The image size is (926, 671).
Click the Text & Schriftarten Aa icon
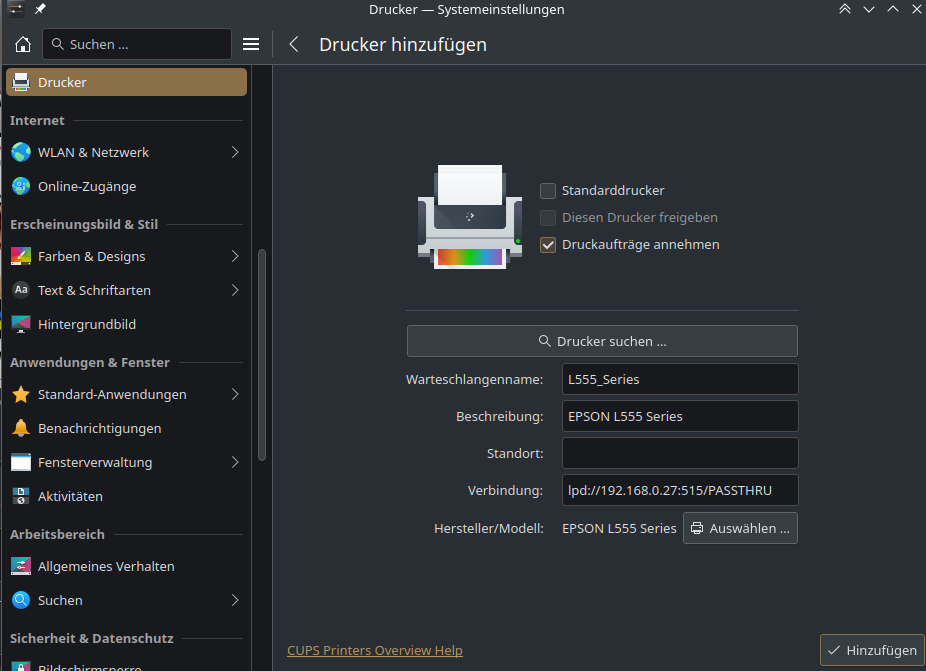pos(21,290)
